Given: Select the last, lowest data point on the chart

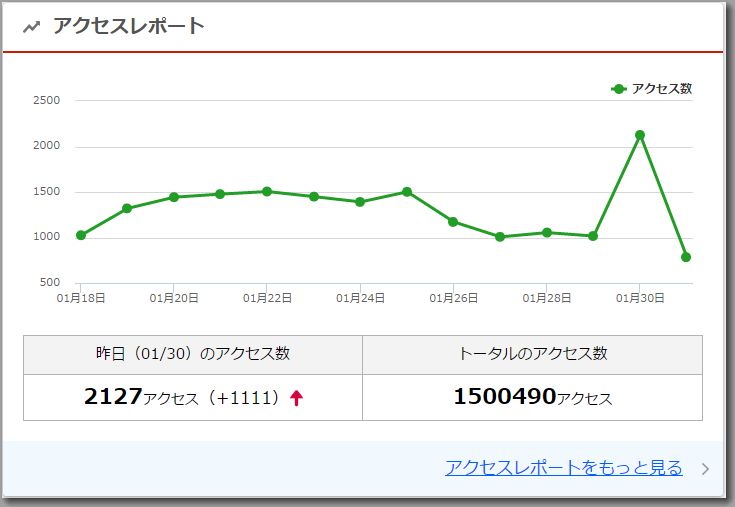Looking at the screenshot, I should tap(686, 257).
